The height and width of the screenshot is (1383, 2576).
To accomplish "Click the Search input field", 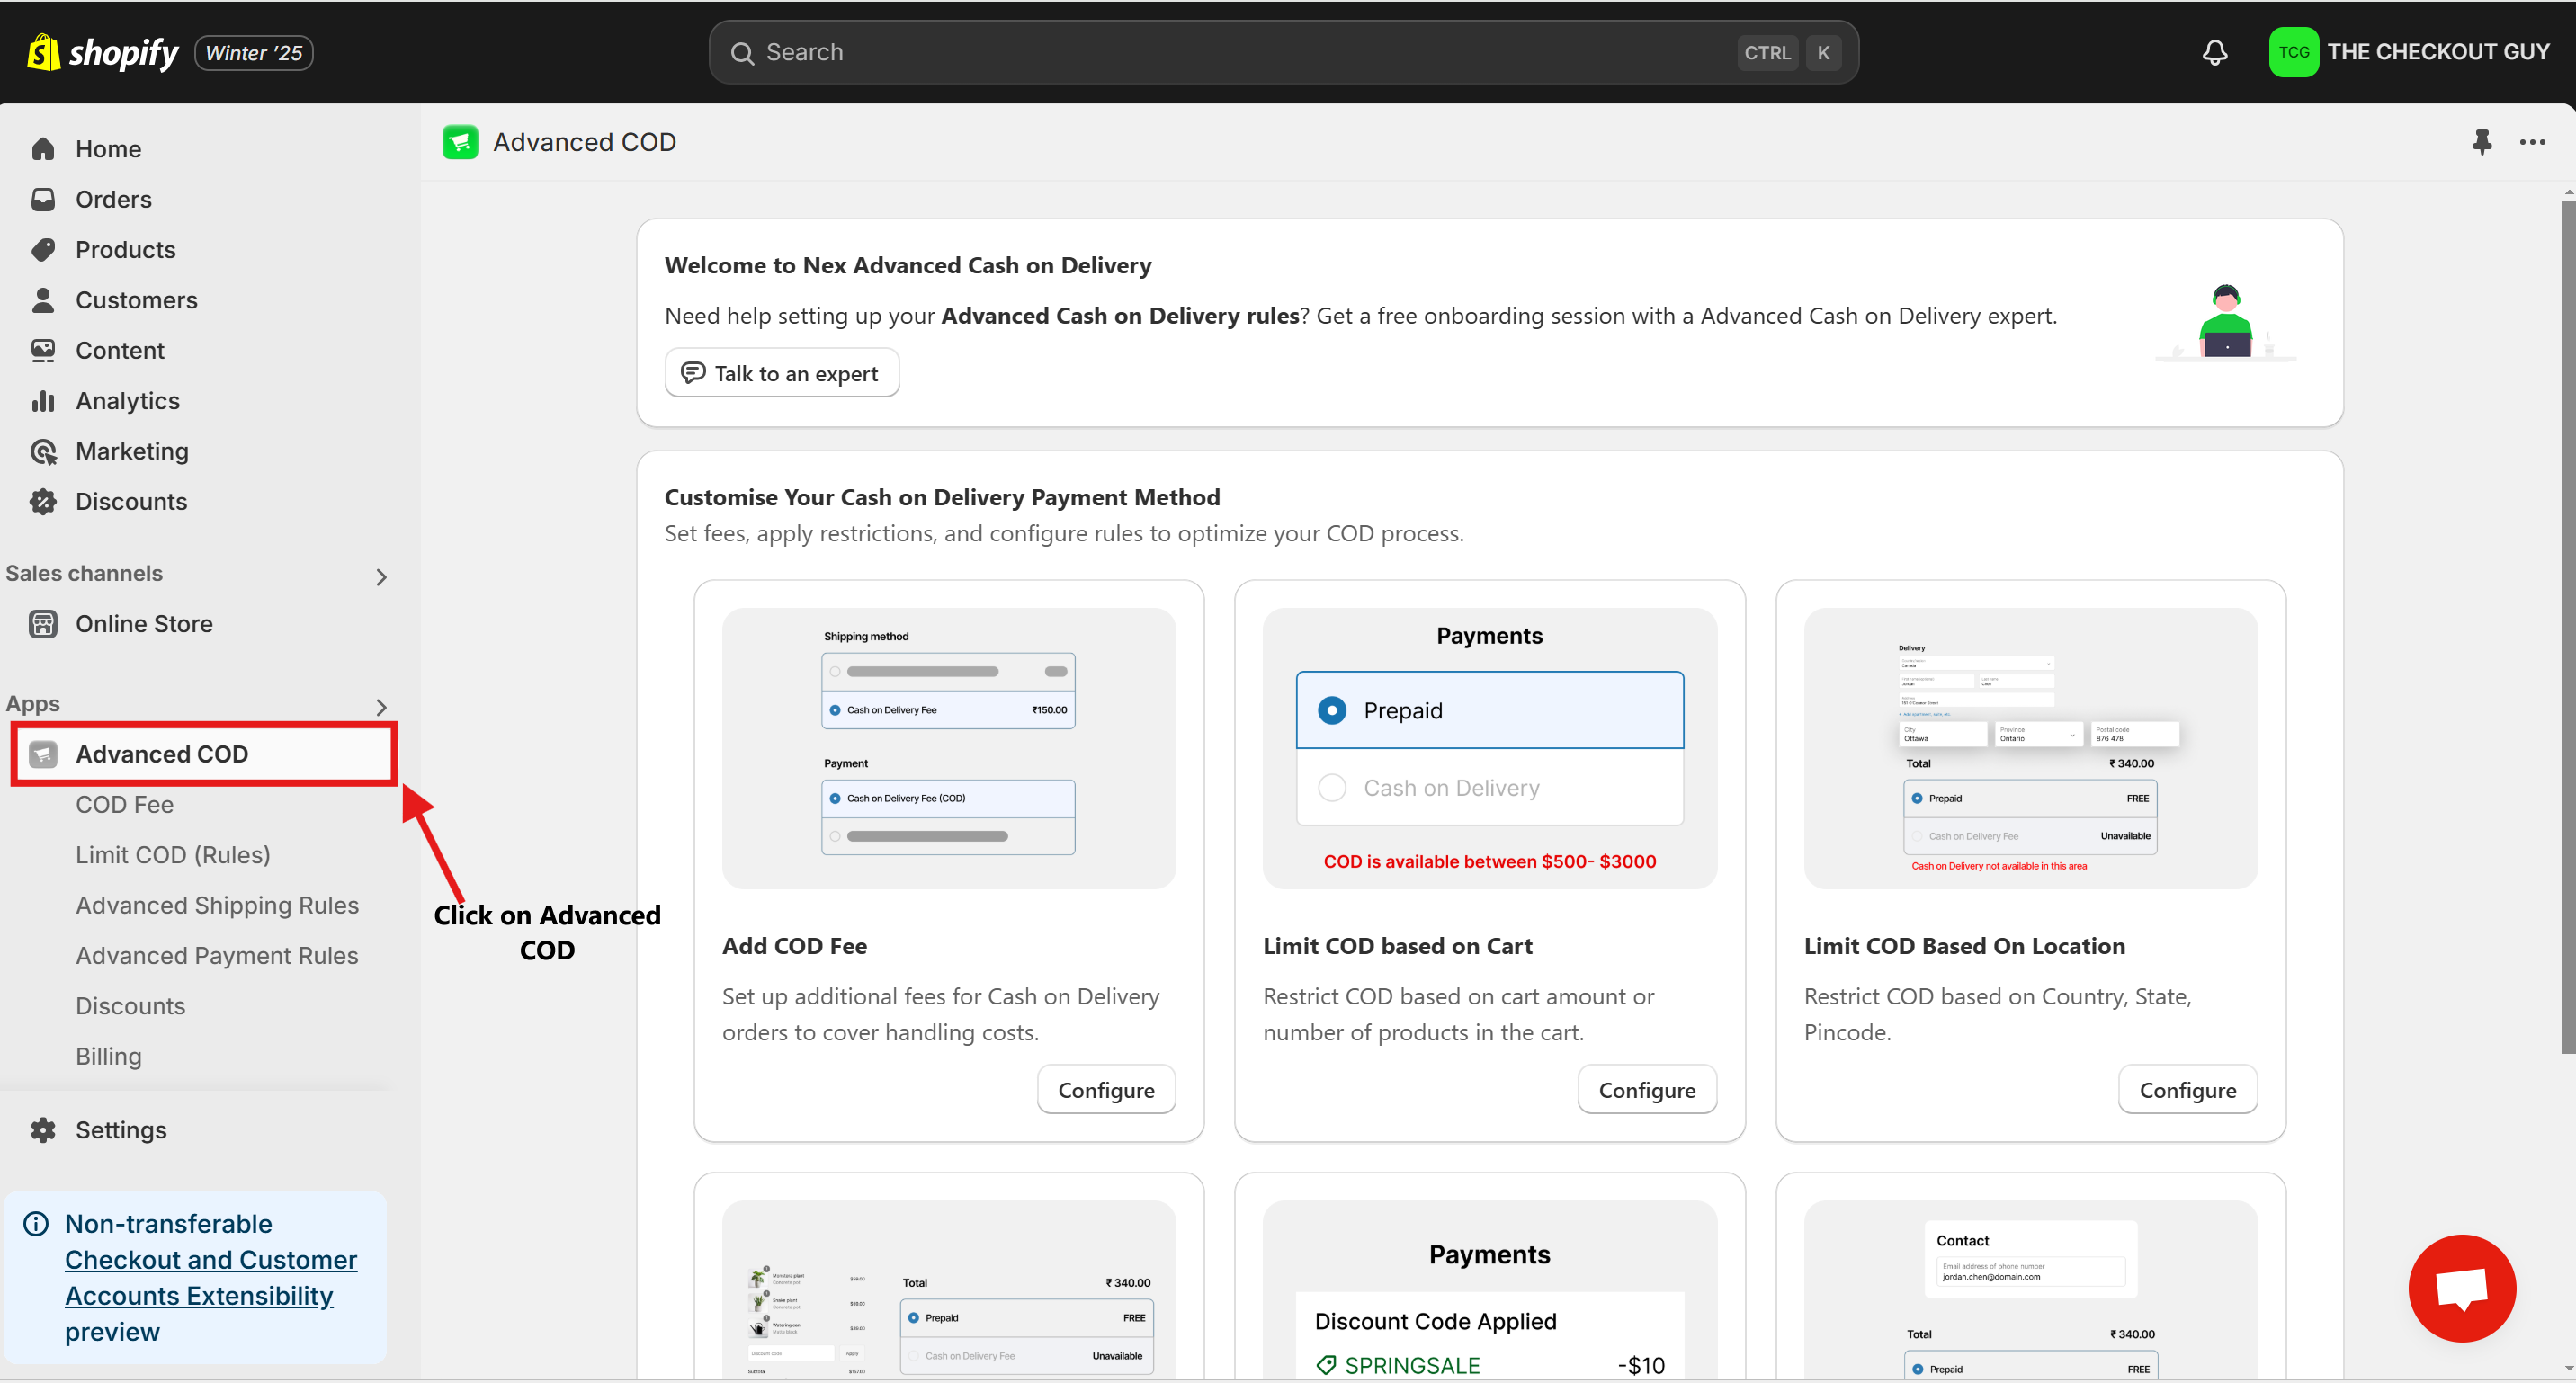I will click(1240, 52).
